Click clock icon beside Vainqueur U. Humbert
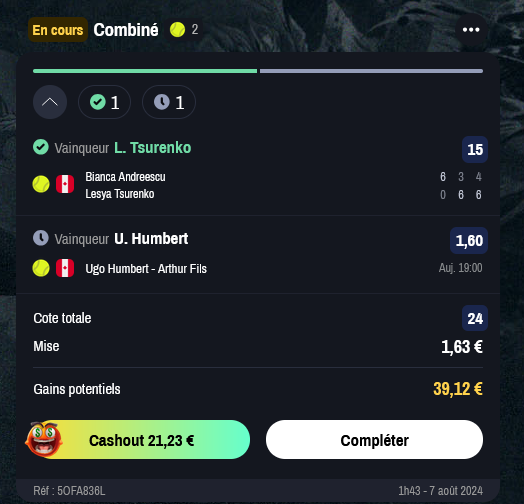This screenshot has width=524, height=504. pyautogui.click(x=41, y=238)
